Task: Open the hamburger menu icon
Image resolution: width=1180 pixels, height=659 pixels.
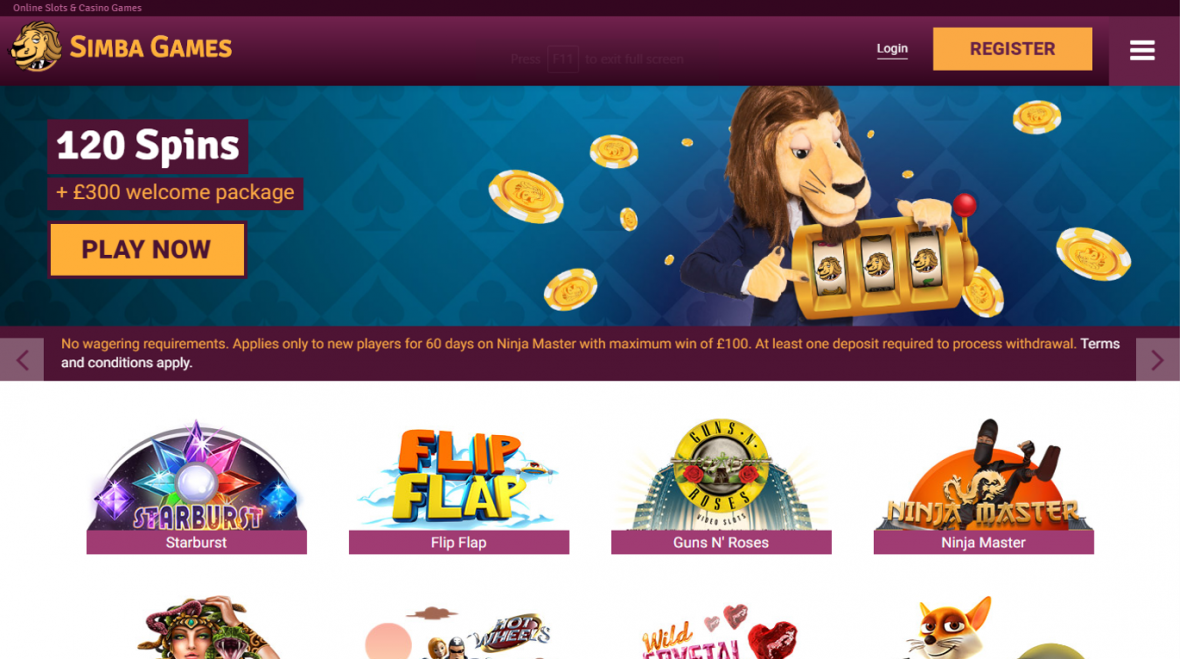Action: (1142, 50)
